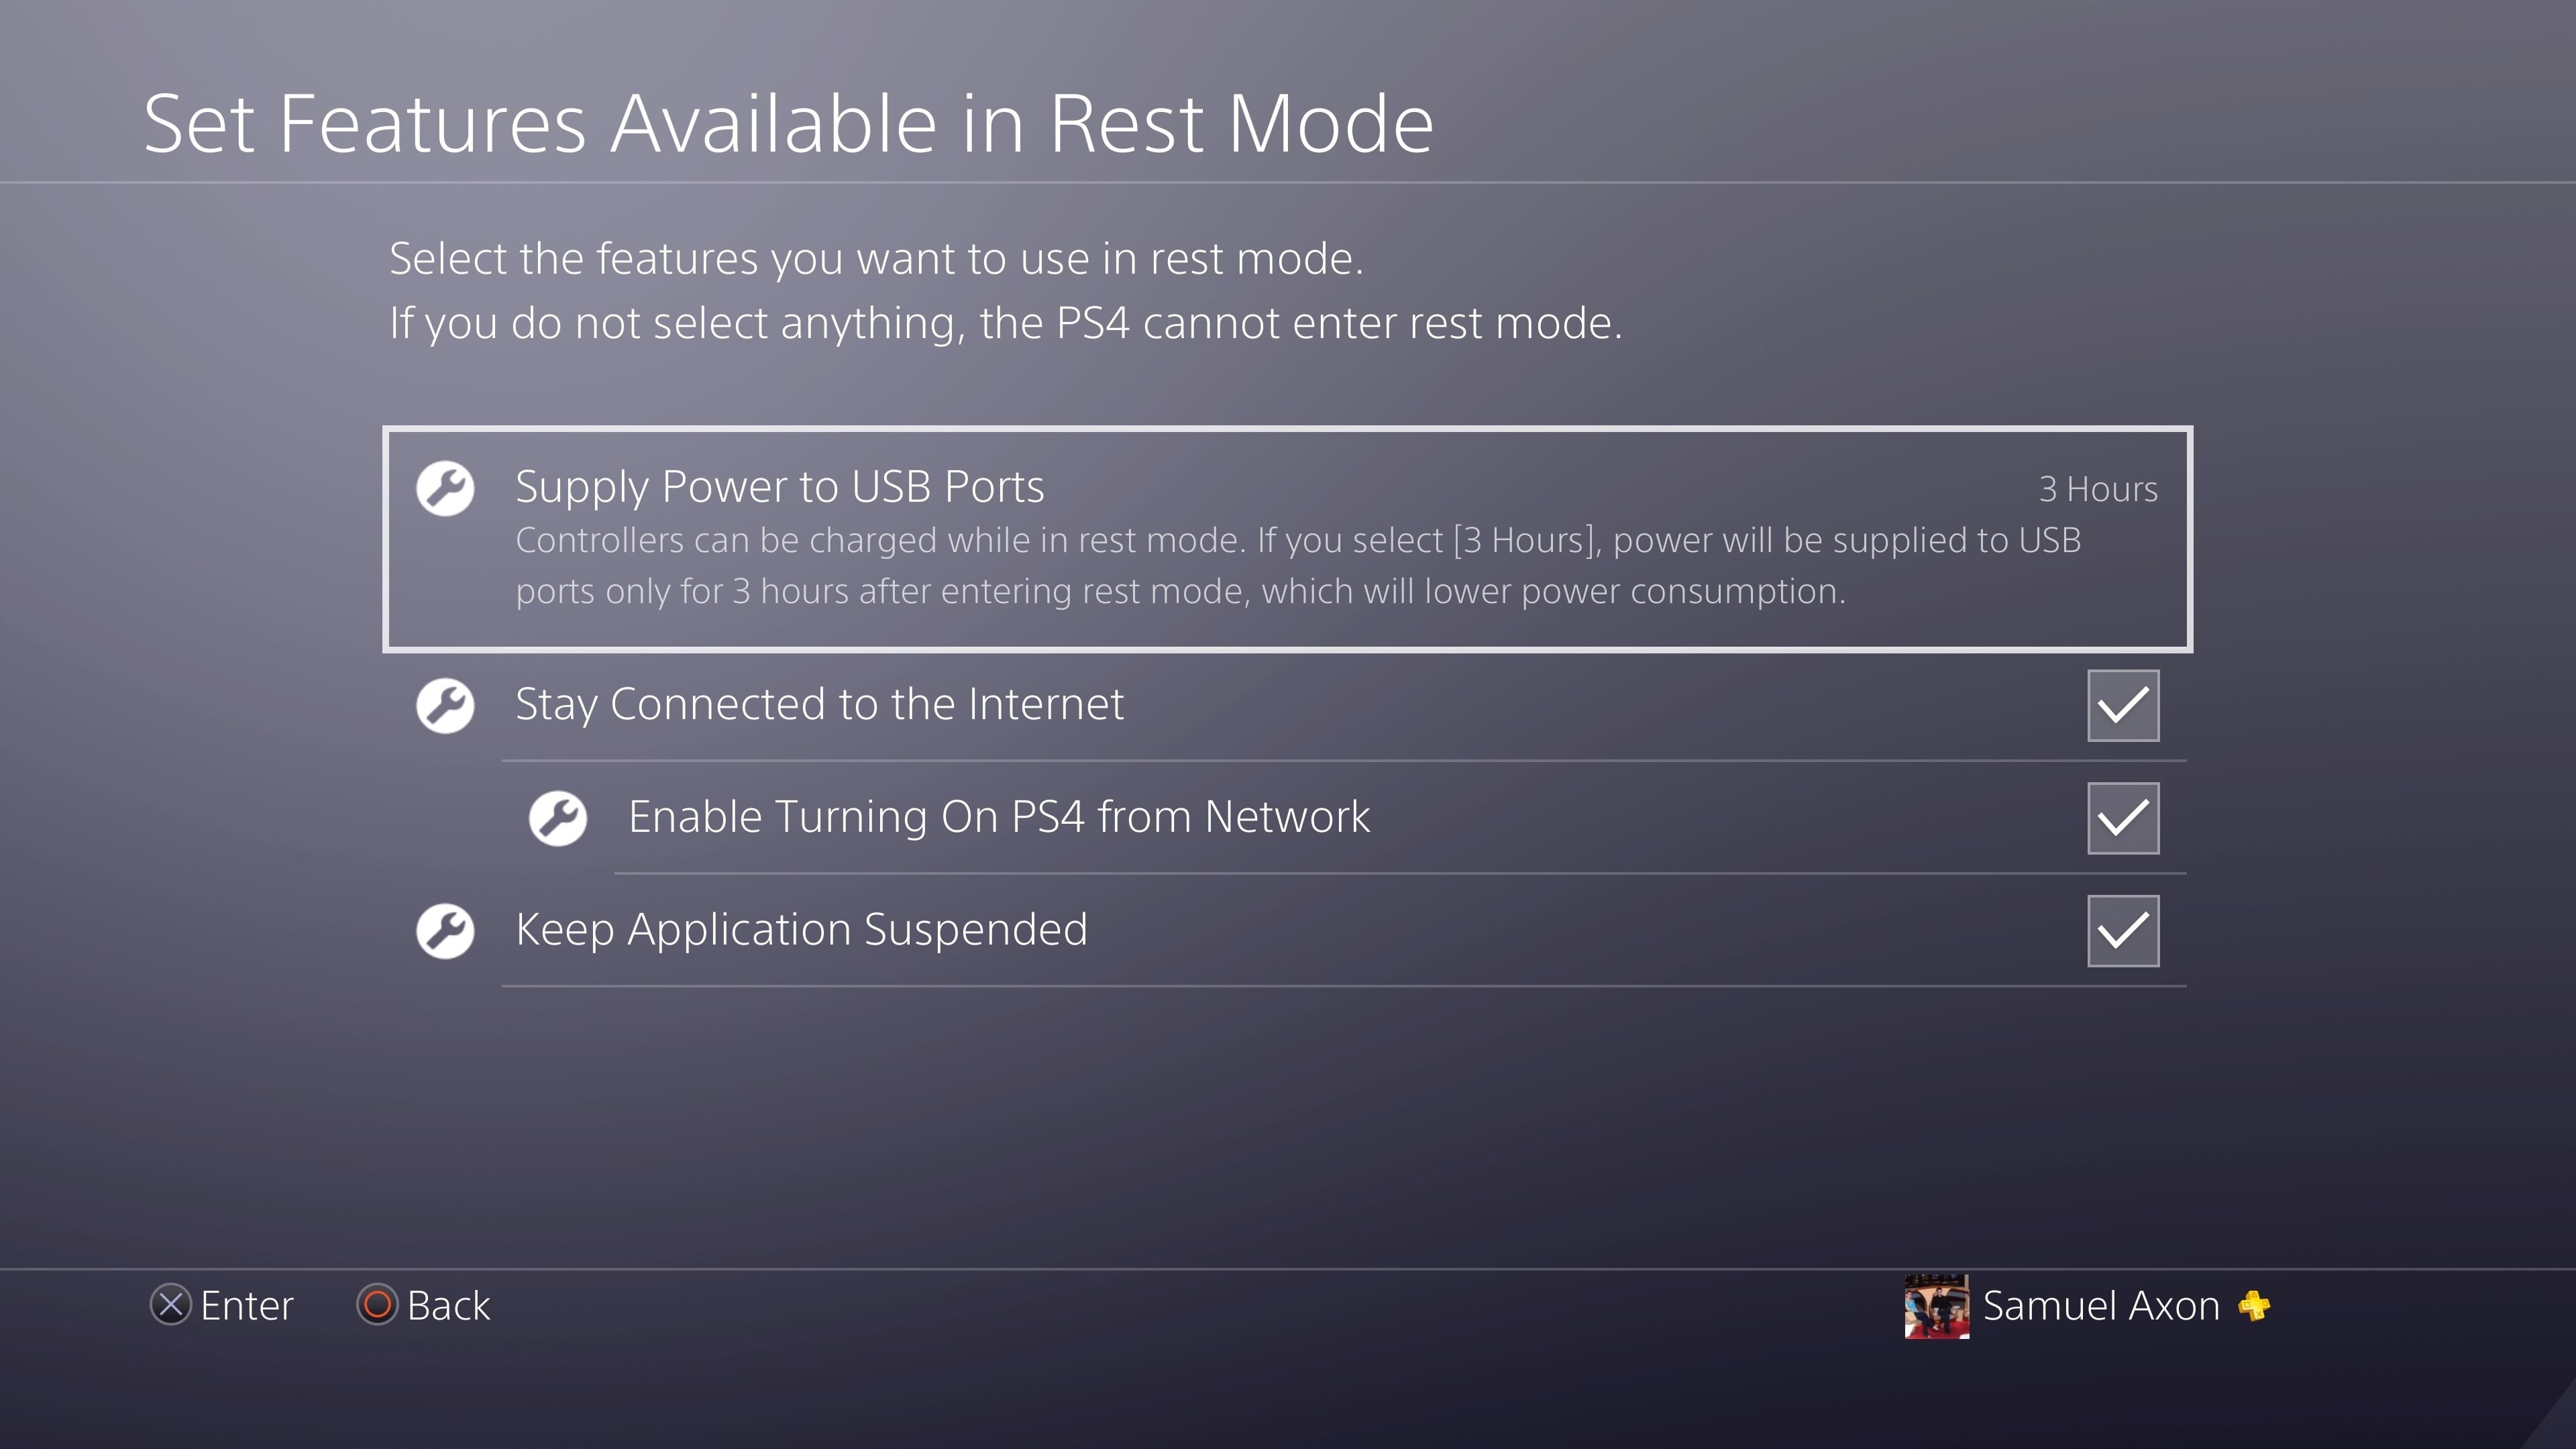The height and width of the screenshot is (1449, 2576).
Task: Select the Supply Power to USB Ports option
Action: click(x=1288, y=539)
